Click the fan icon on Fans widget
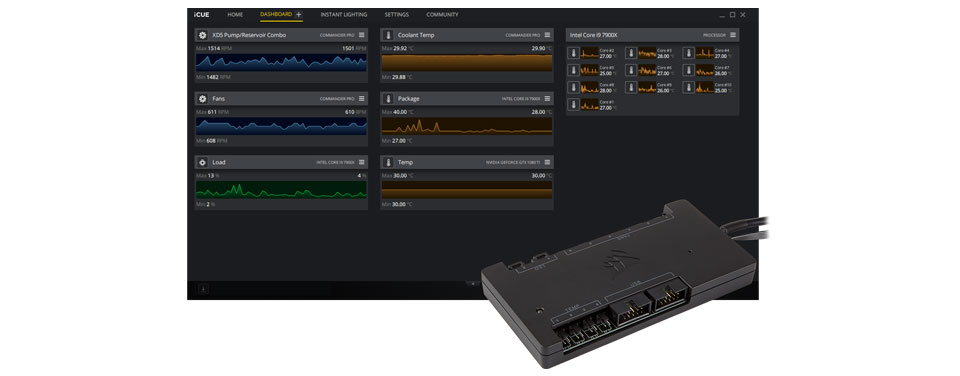960x376 pixels. click(203, 99)
